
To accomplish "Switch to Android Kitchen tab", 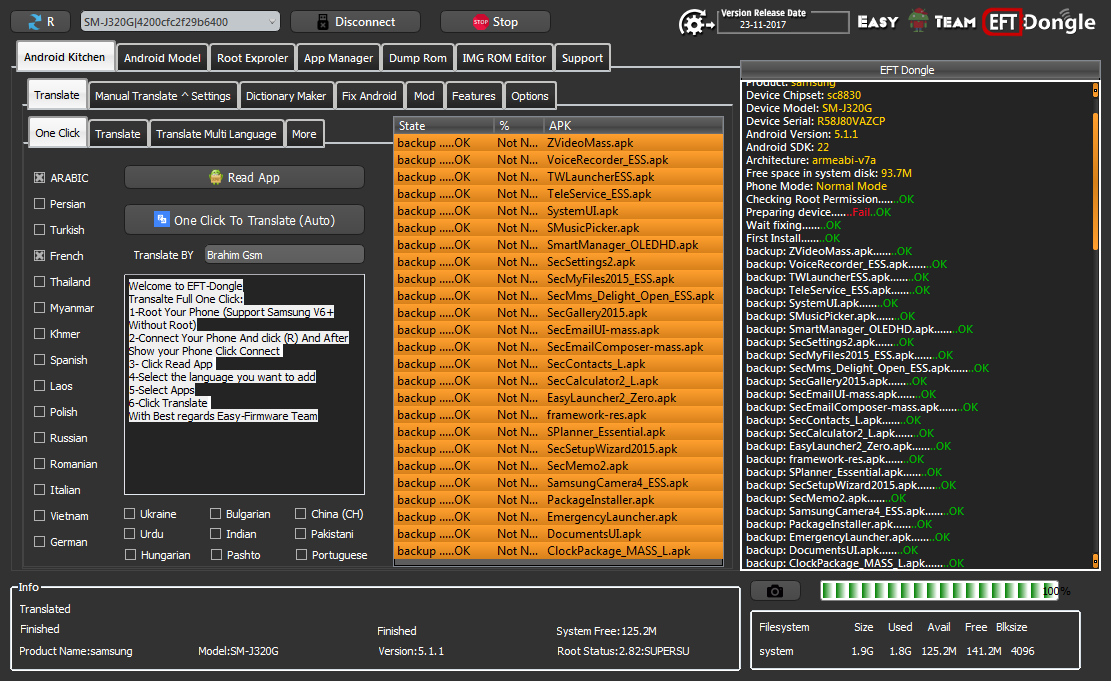I will (64, 57).
